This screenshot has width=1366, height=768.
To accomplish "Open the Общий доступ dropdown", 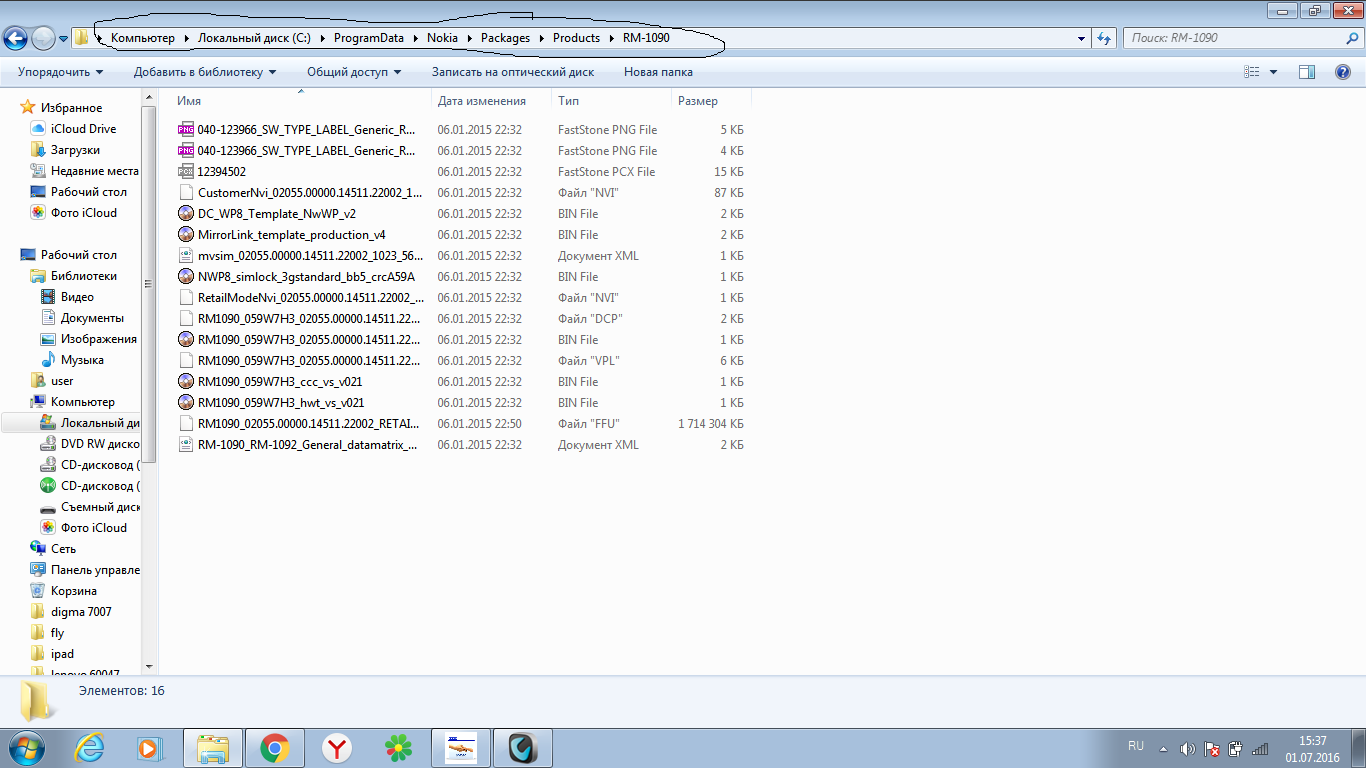I will tap(353, 72).
